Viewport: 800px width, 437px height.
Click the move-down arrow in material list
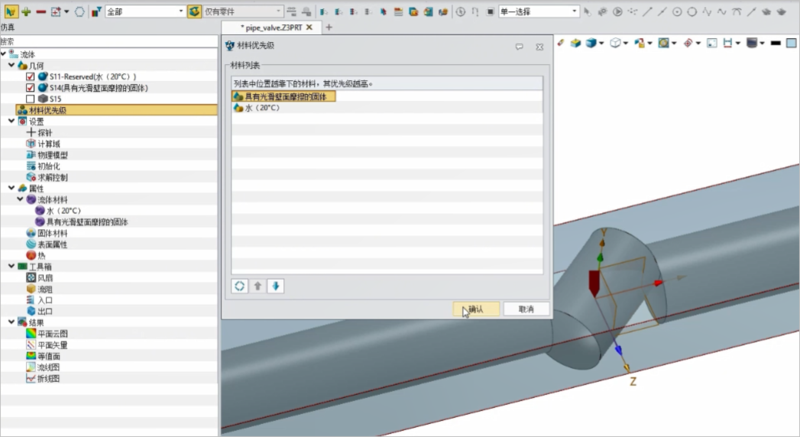[x=276, y=286]
